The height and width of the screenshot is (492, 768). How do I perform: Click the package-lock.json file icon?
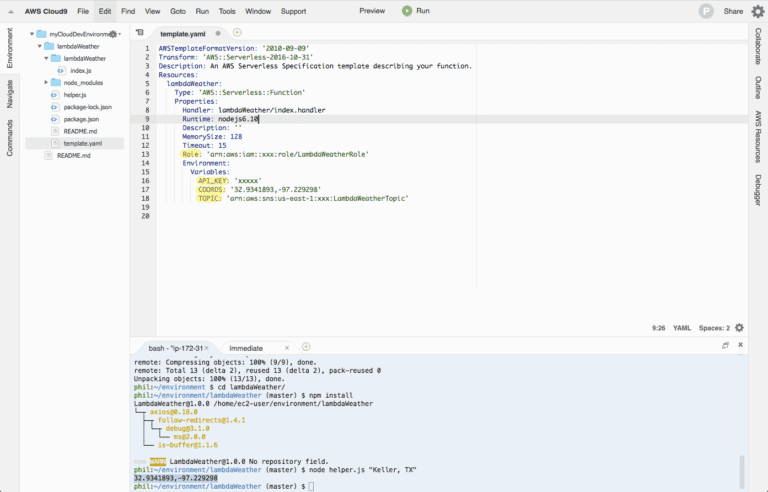tap(55, 107)
